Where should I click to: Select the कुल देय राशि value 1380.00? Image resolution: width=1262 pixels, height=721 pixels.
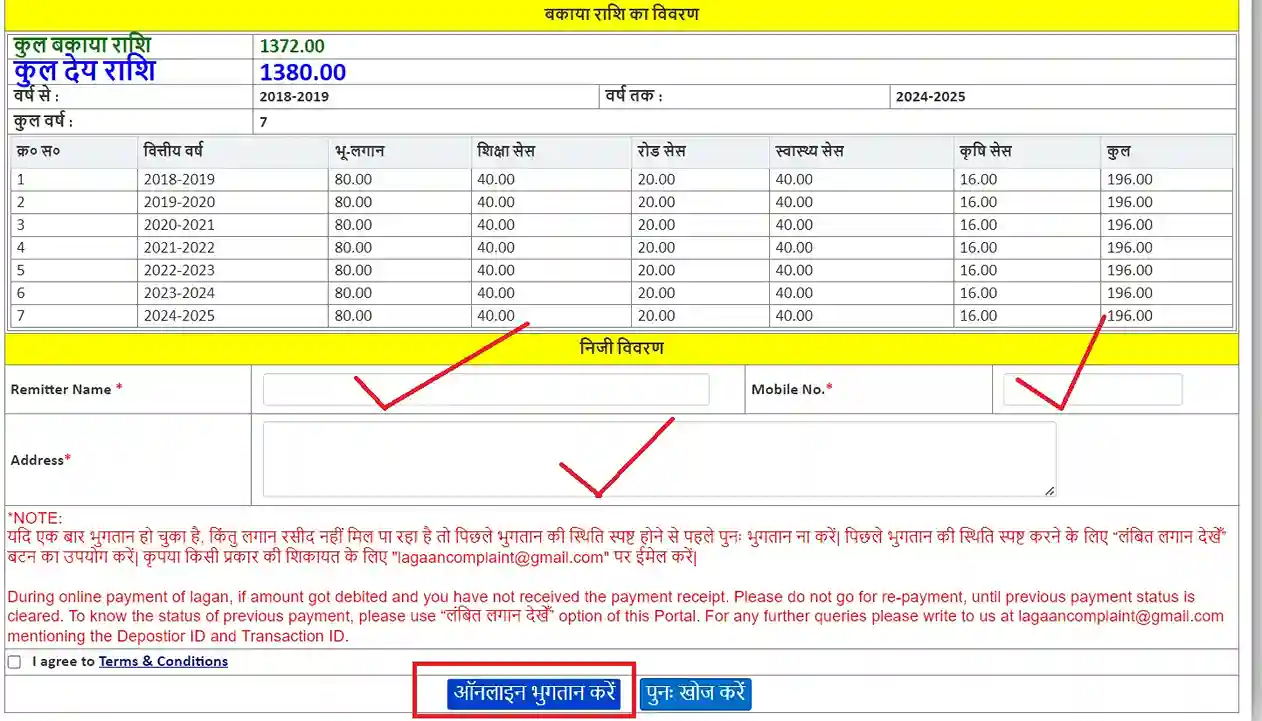pos(303,72)
